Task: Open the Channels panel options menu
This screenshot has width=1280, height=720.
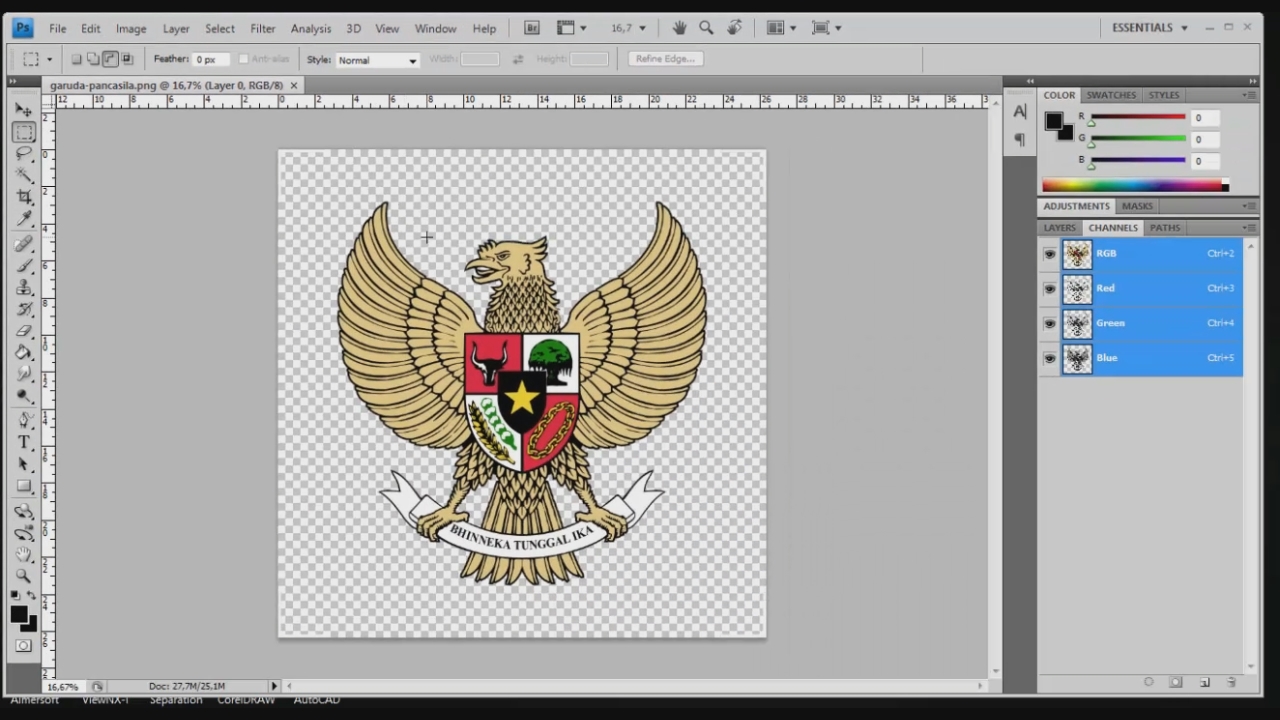Action: (x=1249, y=228)
